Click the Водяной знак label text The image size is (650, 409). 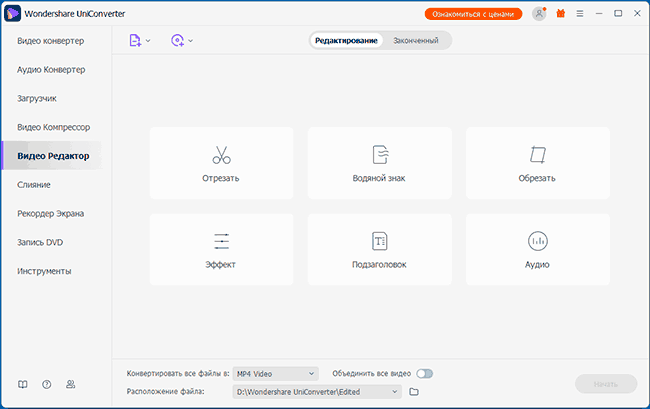[379, 178]
